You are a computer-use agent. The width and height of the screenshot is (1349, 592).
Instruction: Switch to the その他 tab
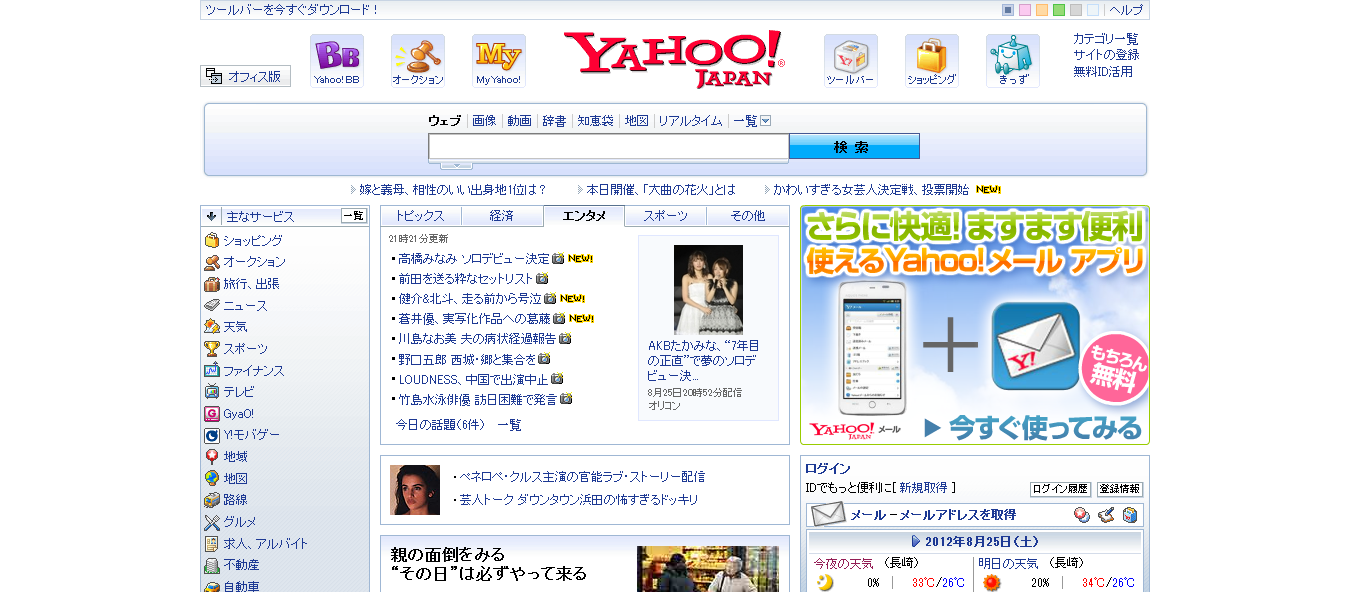(x=748, y=216)
